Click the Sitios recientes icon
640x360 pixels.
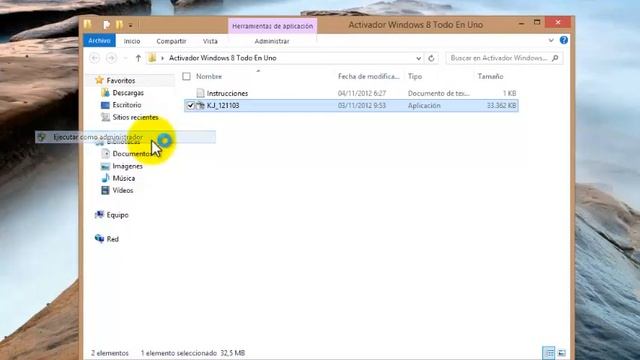pyautogui.click(x=105, y=117)
